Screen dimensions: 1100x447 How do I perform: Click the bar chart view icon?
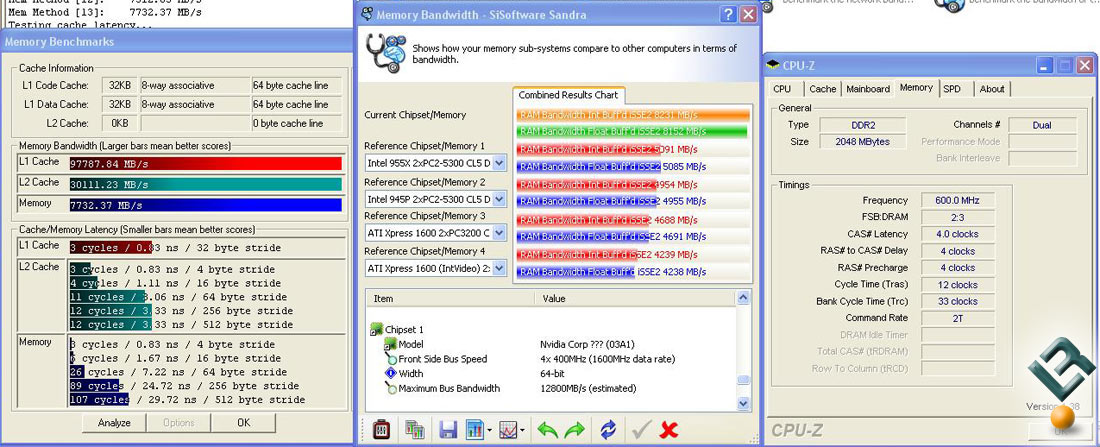point(475,429)
